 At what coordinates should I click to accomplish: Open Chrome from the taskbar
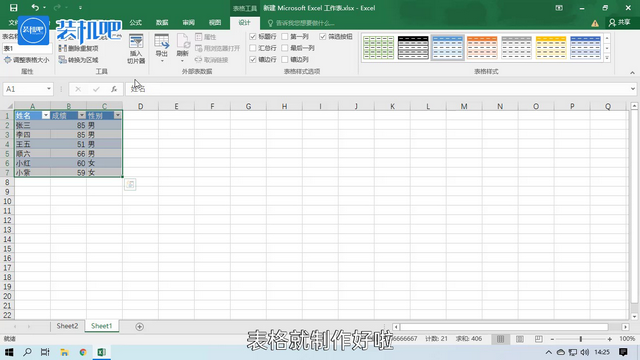pyautogui.click(x=83, y=352)
